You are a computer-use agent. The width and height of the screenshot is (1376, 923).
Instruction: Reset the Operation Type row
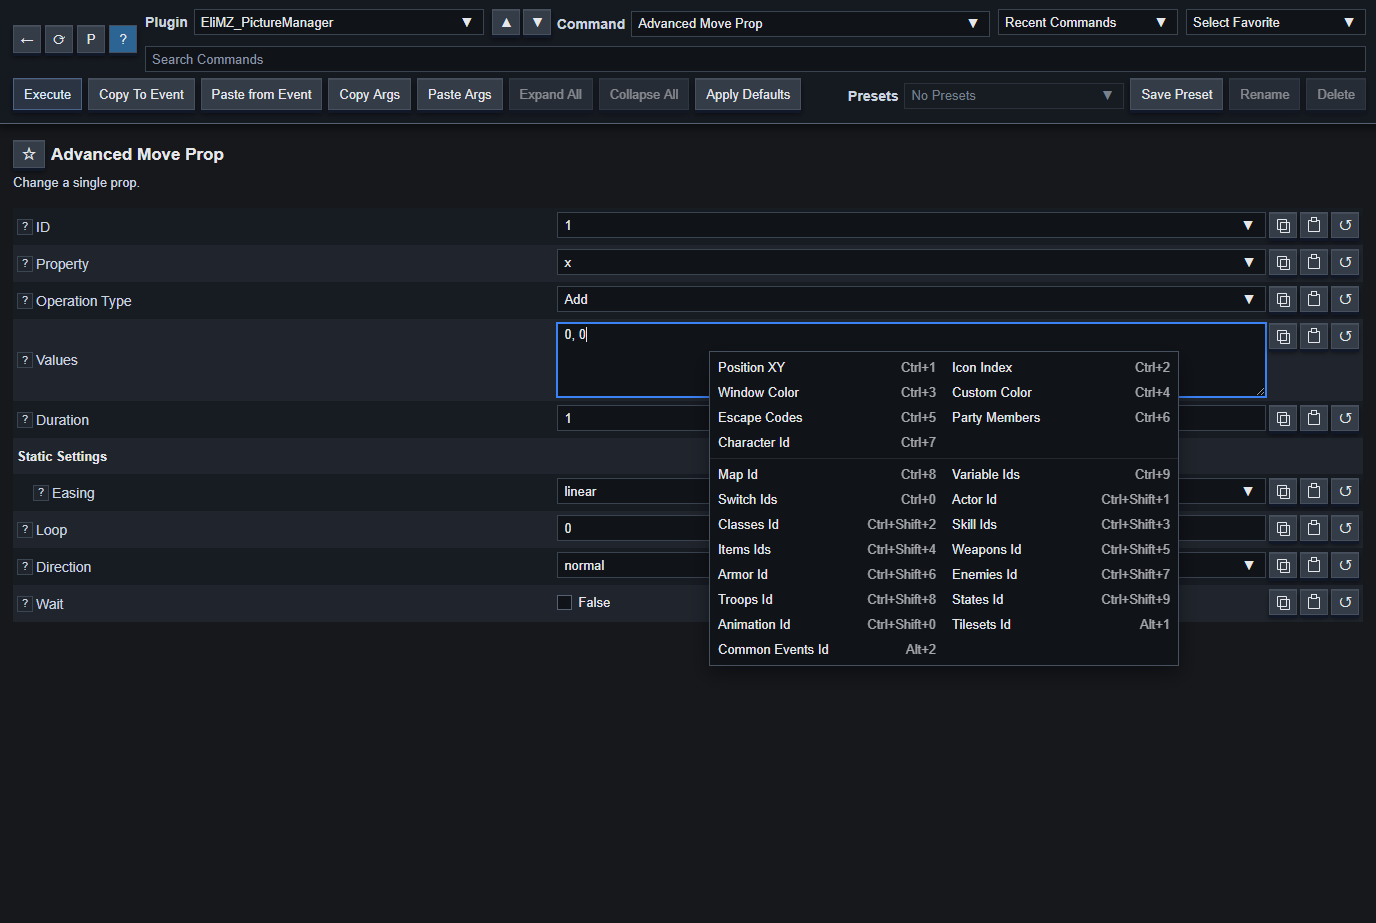tap(1345, 300)
